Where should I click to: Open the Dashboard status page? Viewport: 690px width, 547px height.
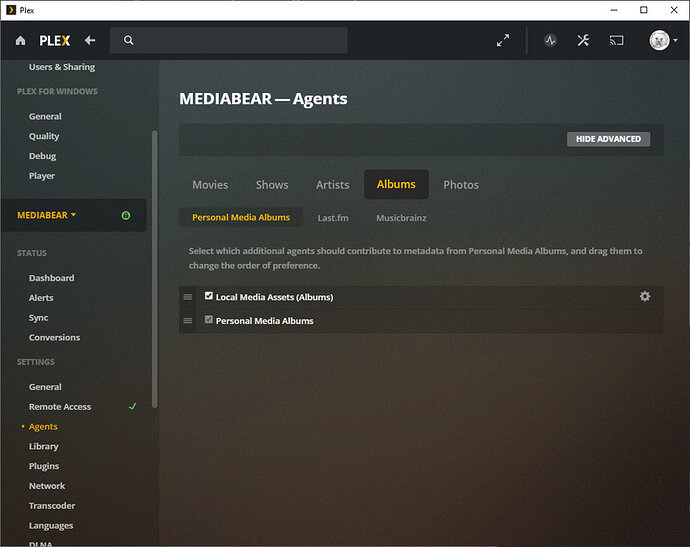(x=51, y=278)
